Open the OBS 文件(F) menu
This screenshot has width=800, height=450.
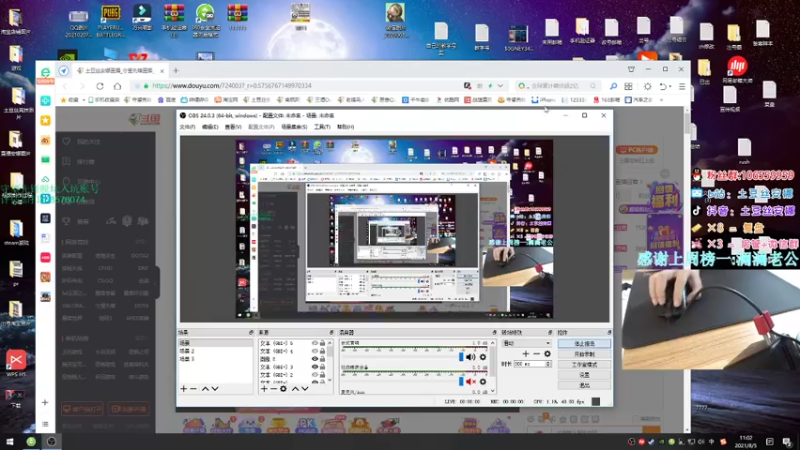[187, 127]
